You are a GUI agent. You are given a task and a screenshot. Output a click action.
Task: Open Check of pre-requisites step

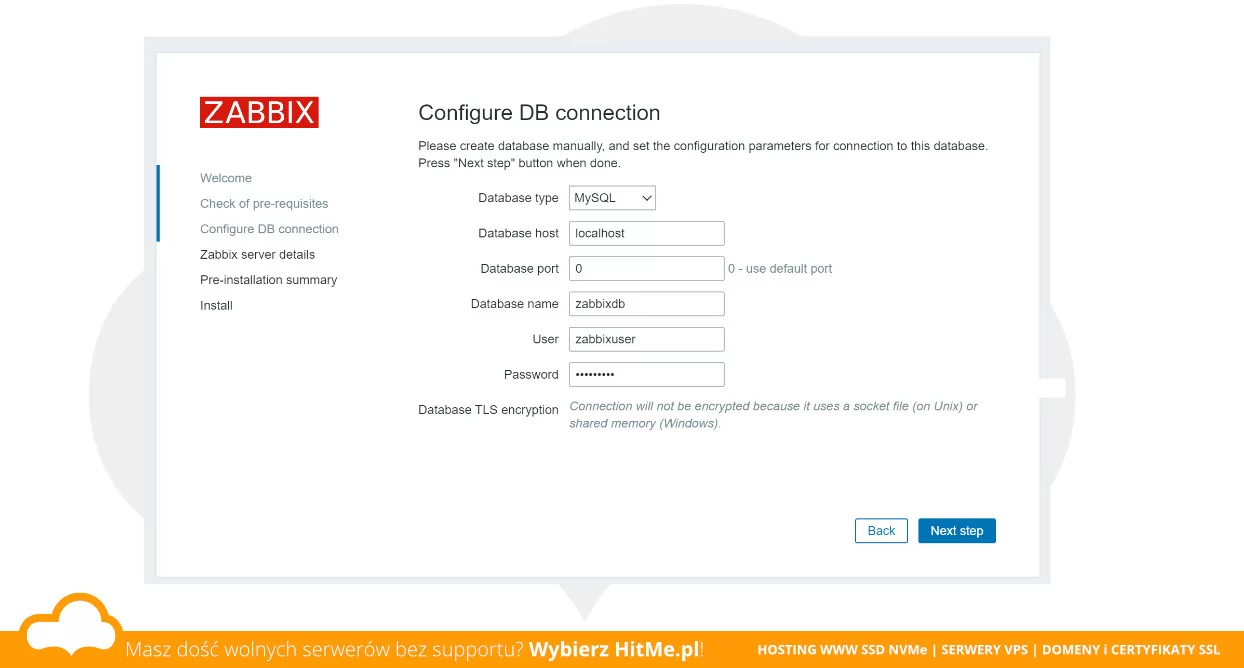coord(264,203)
